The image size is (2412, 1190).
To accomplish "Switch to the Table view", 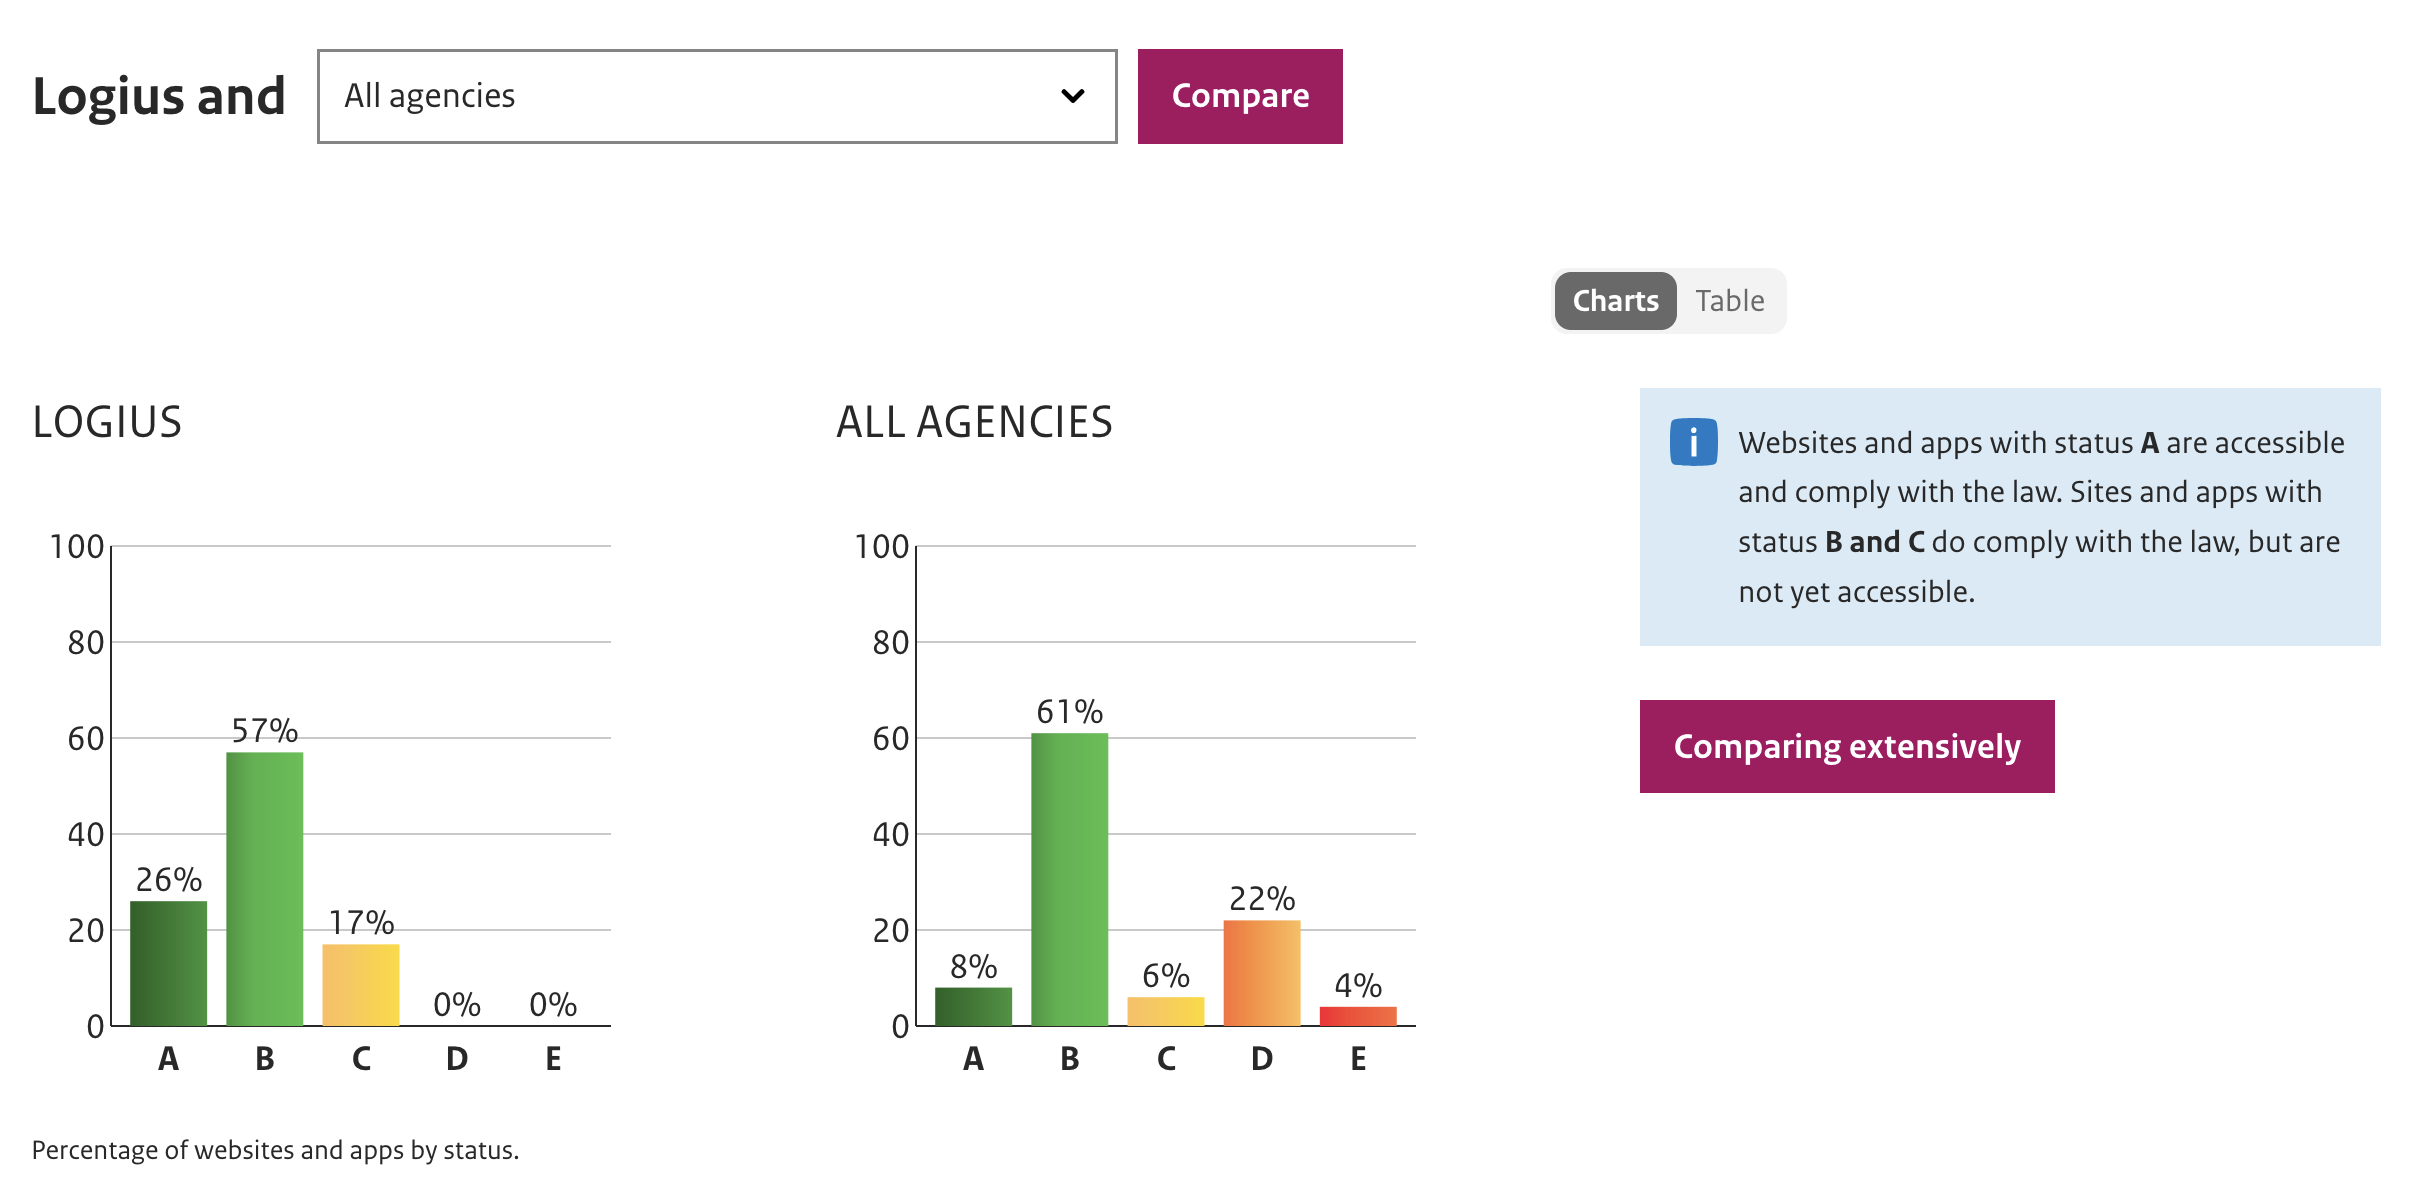I will coord(1729,301).
